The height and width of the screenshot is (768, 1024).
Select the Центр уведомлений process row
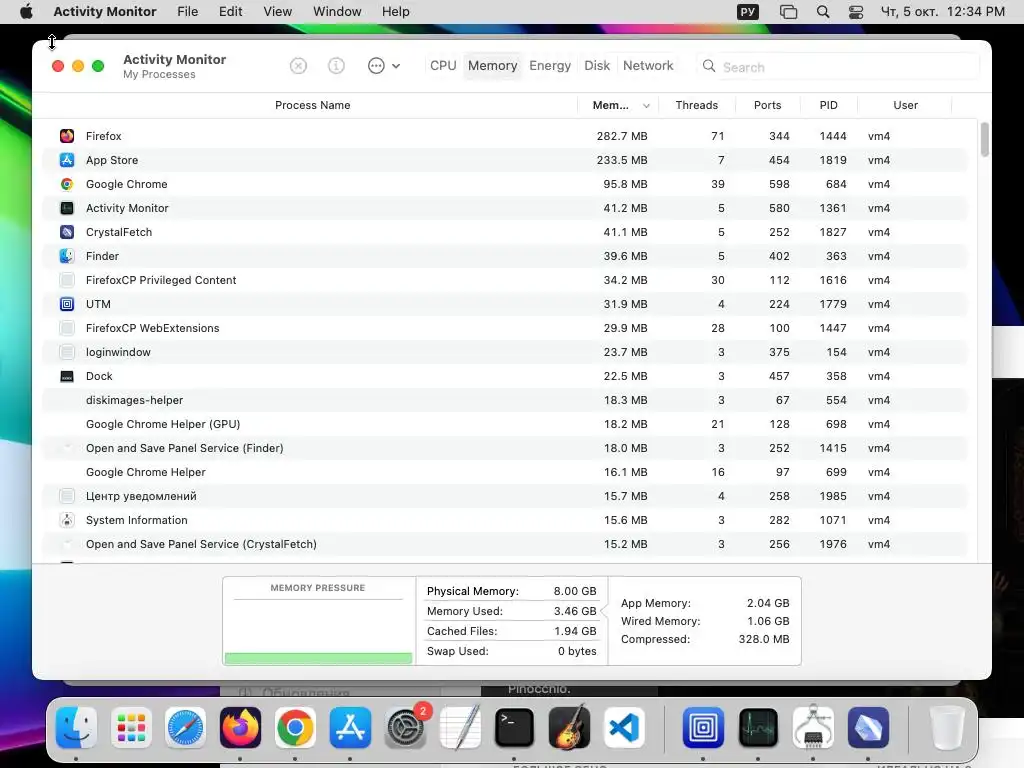tap(505, 496)
